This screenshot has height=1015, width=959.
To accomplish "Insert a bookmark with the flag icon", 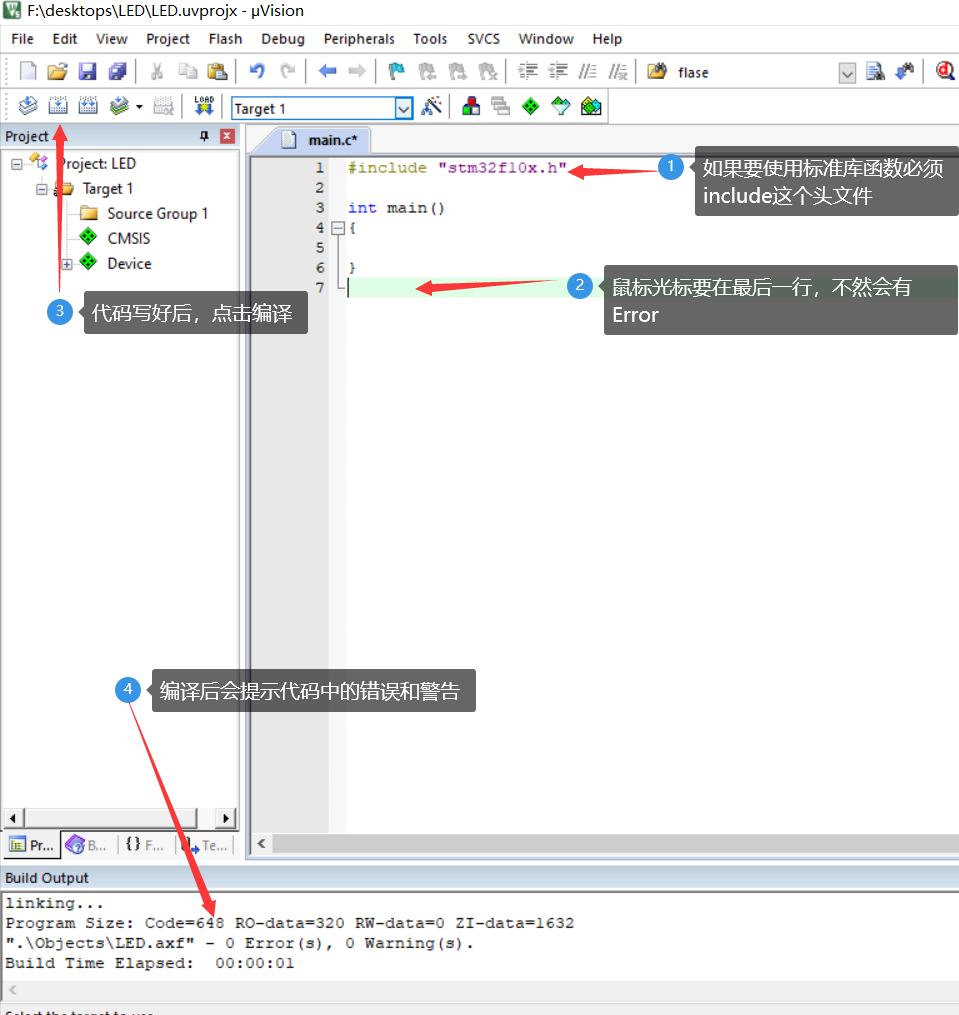I will pos(396,71).
